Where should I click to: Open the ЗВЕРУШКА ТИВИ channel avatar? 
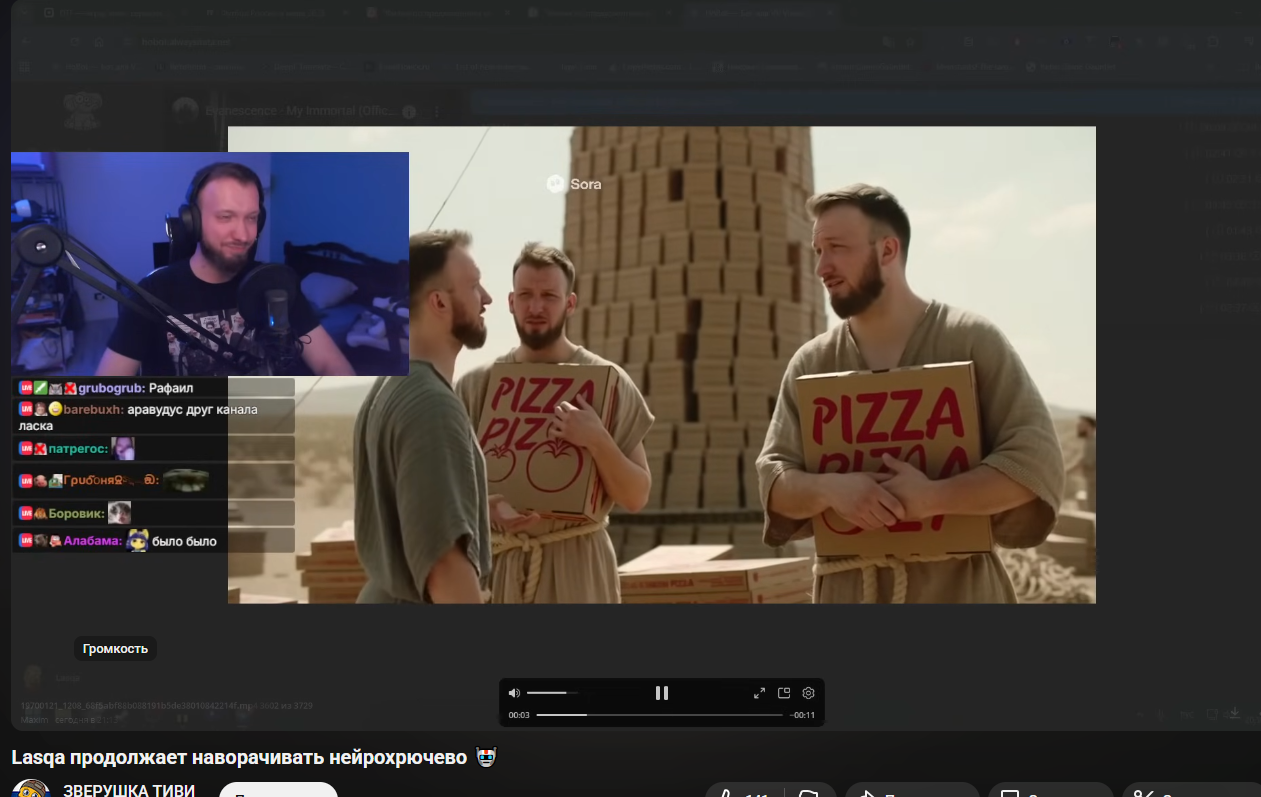click(x=31, y=788)
